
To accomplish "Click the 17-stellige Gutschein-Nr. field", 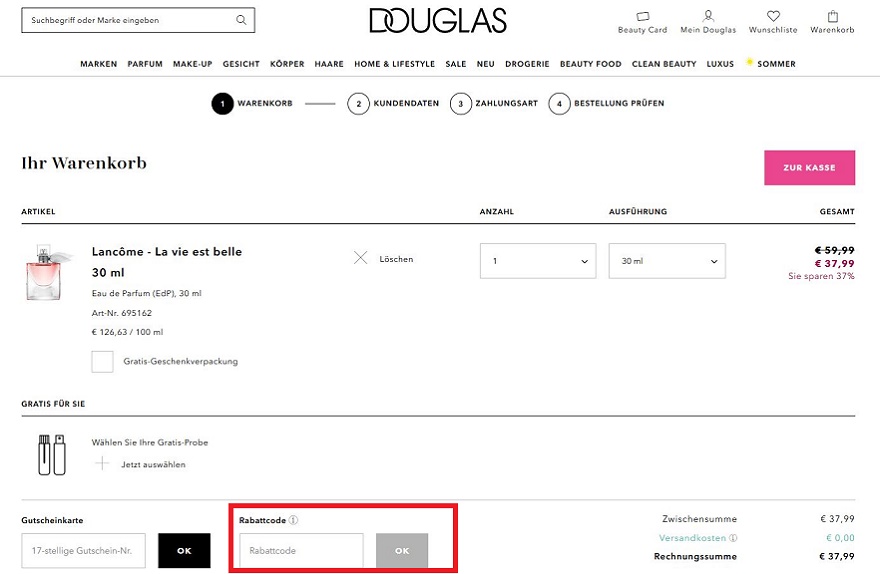I will tap(83, 550).
